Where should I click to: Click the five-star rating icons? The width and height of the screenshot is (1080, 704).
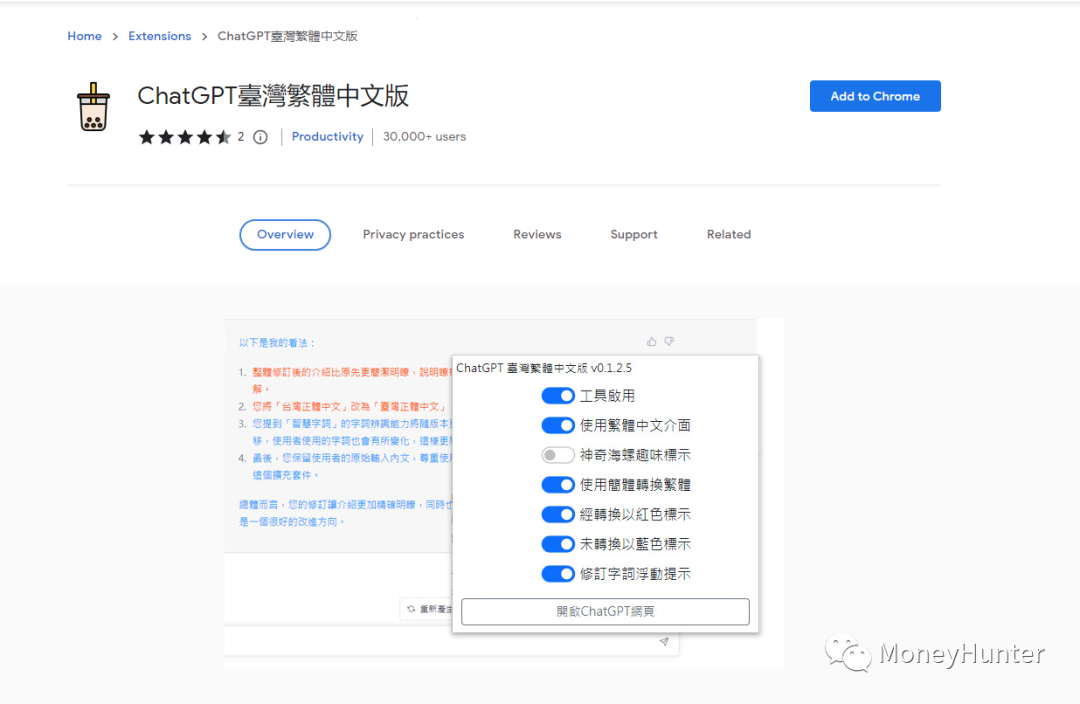point(185,137)
